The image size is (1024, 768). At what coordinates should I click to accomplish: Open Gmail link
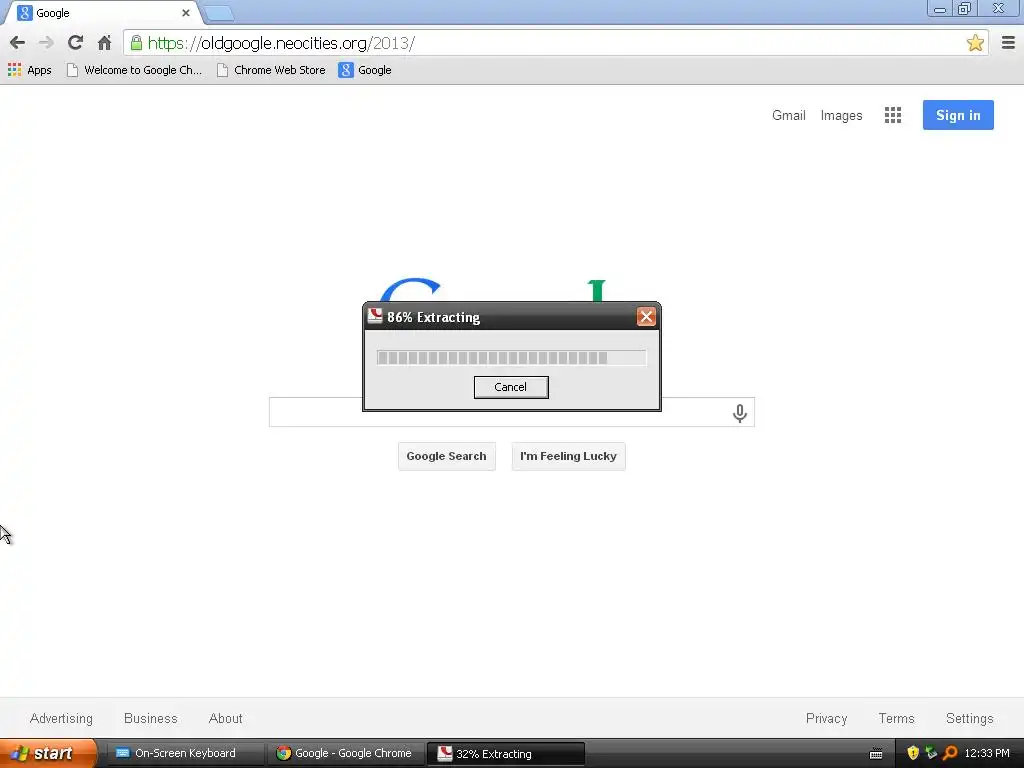[x=788, y=116]
